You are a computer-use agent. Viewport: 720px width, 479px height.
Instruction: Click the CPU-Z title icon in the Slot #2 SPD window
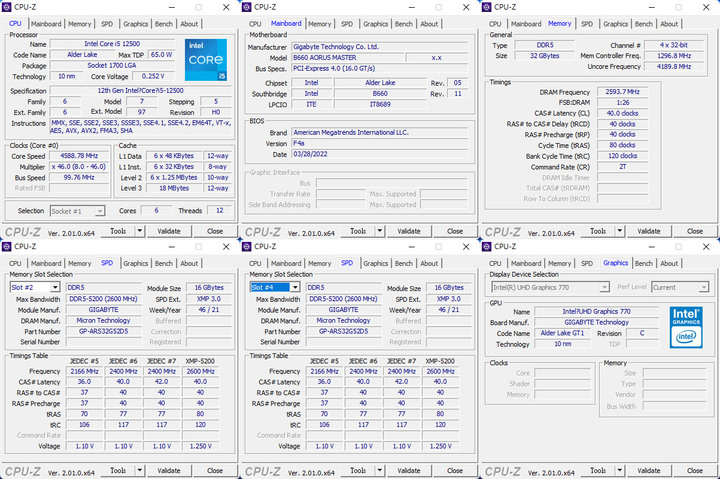click(x=6, y=247)
